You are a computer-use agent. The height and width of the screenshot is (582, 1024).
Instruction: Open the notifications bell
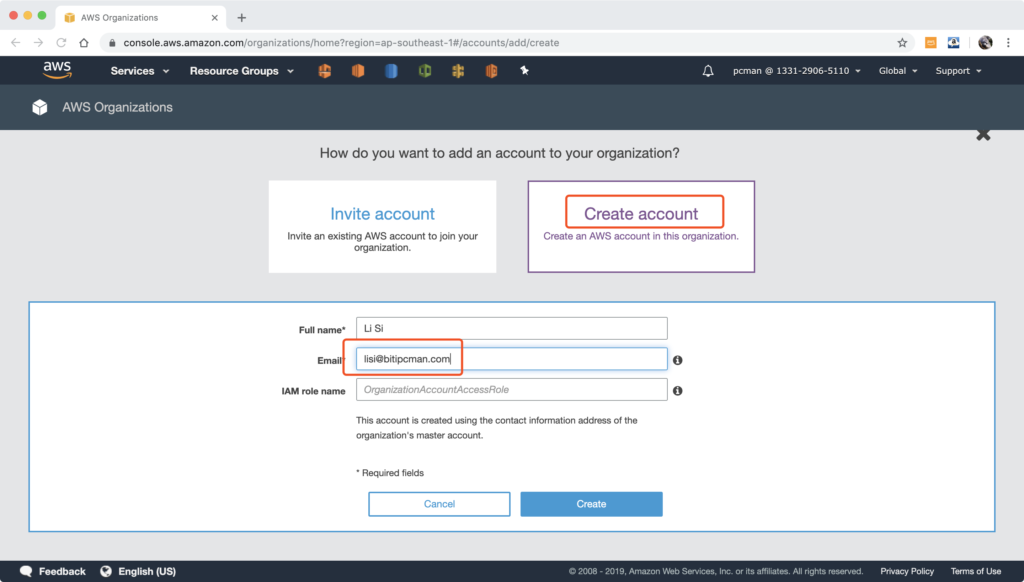(708, 71)
